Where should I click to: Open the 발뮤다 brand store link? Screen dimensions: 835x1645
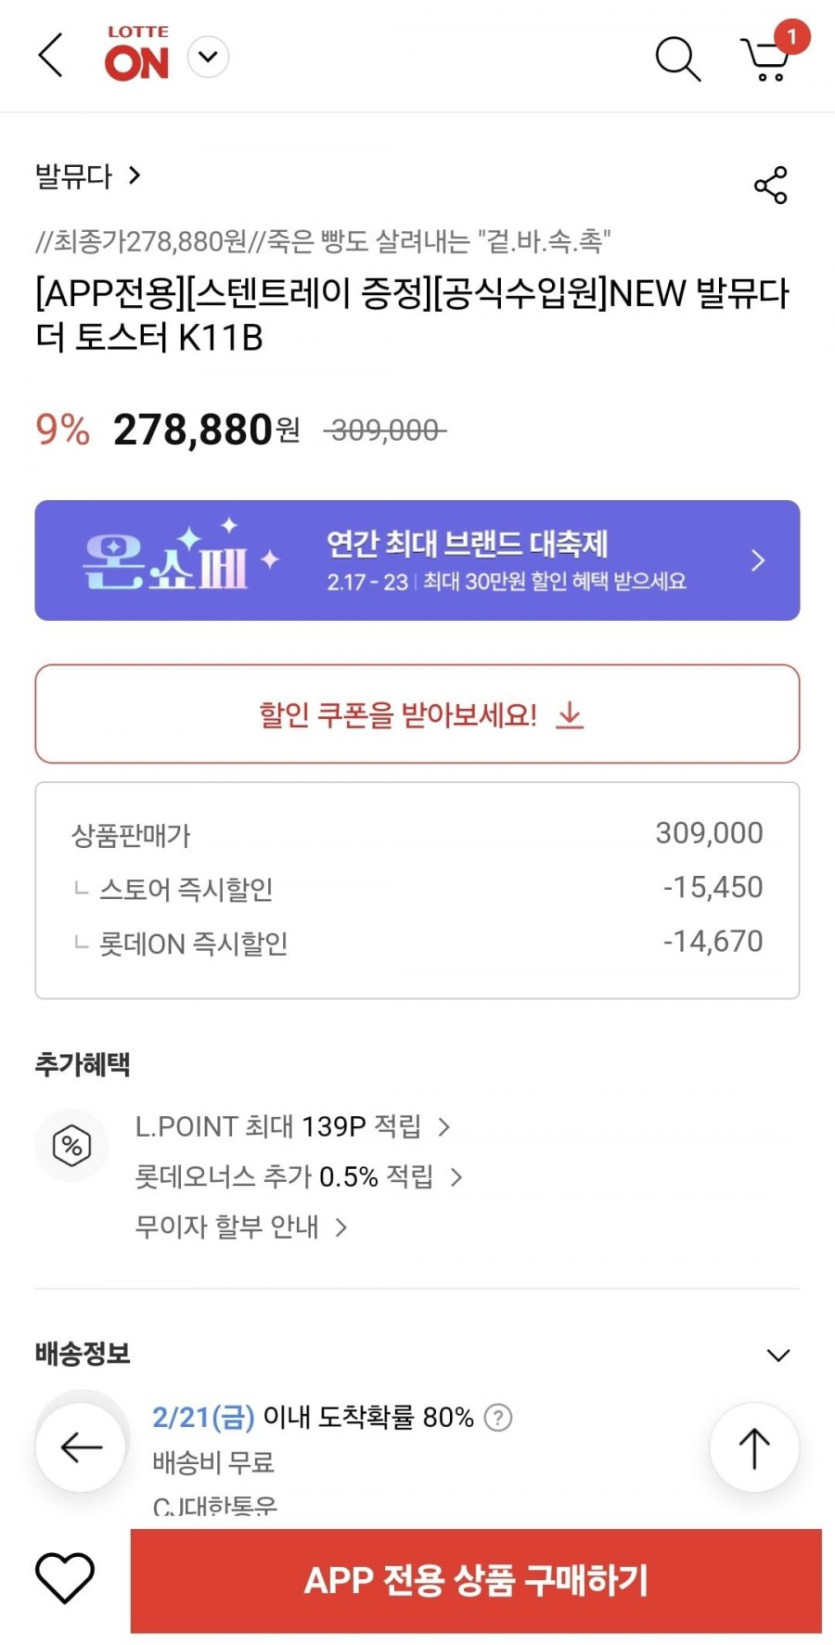click(88, 177)
